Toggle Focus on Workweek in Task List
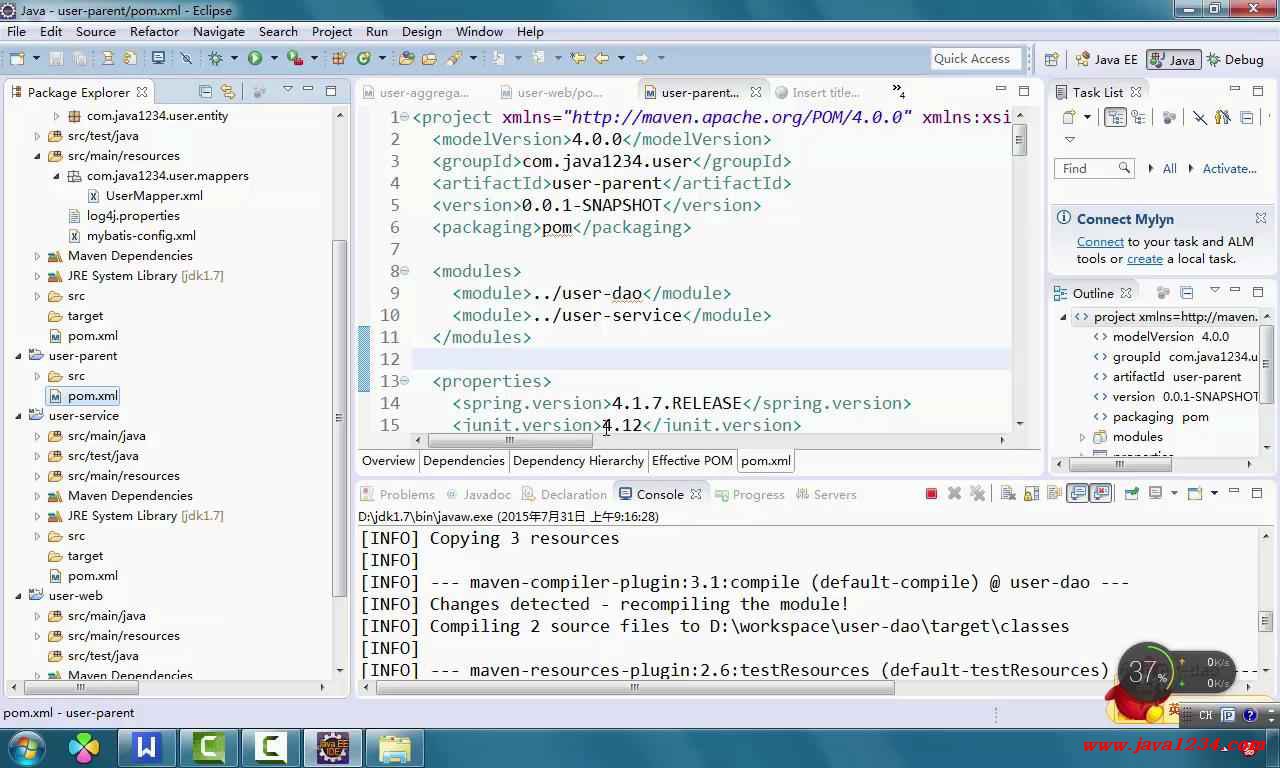 pyautogui.click(x=1169, y=117)
